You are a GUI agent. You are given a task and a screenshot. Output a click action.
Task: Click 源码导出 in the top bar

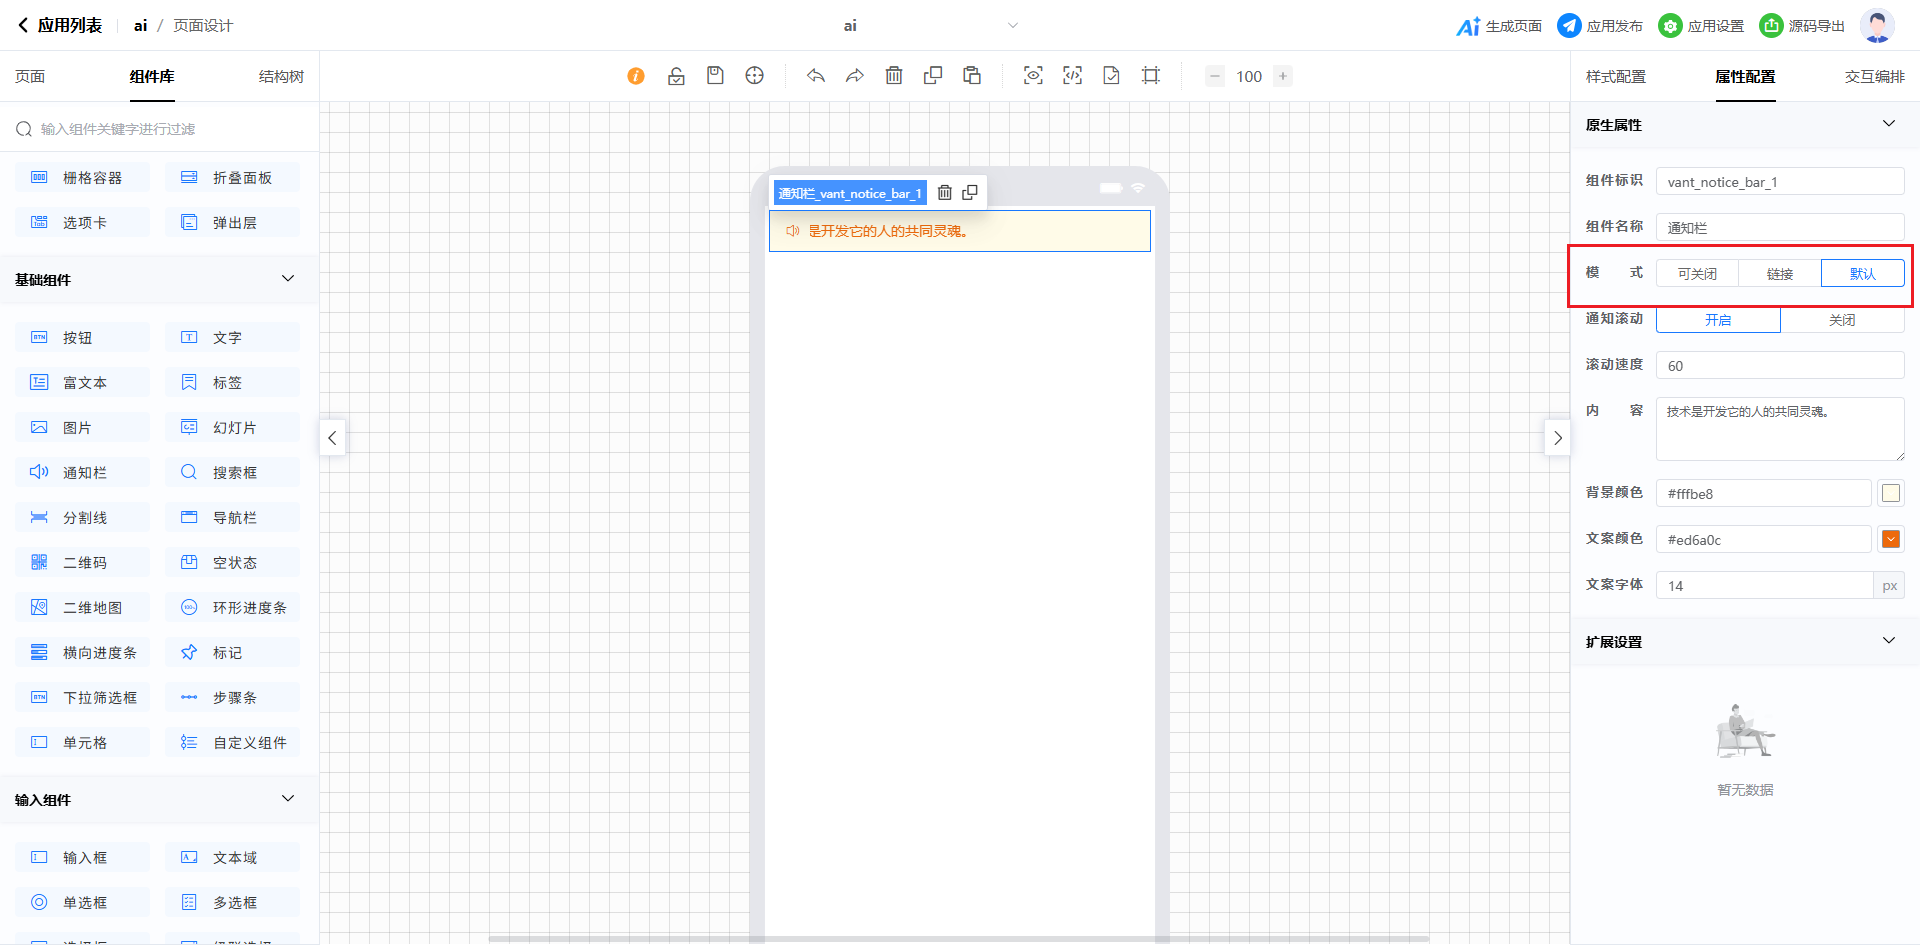tap(1802, 26)
